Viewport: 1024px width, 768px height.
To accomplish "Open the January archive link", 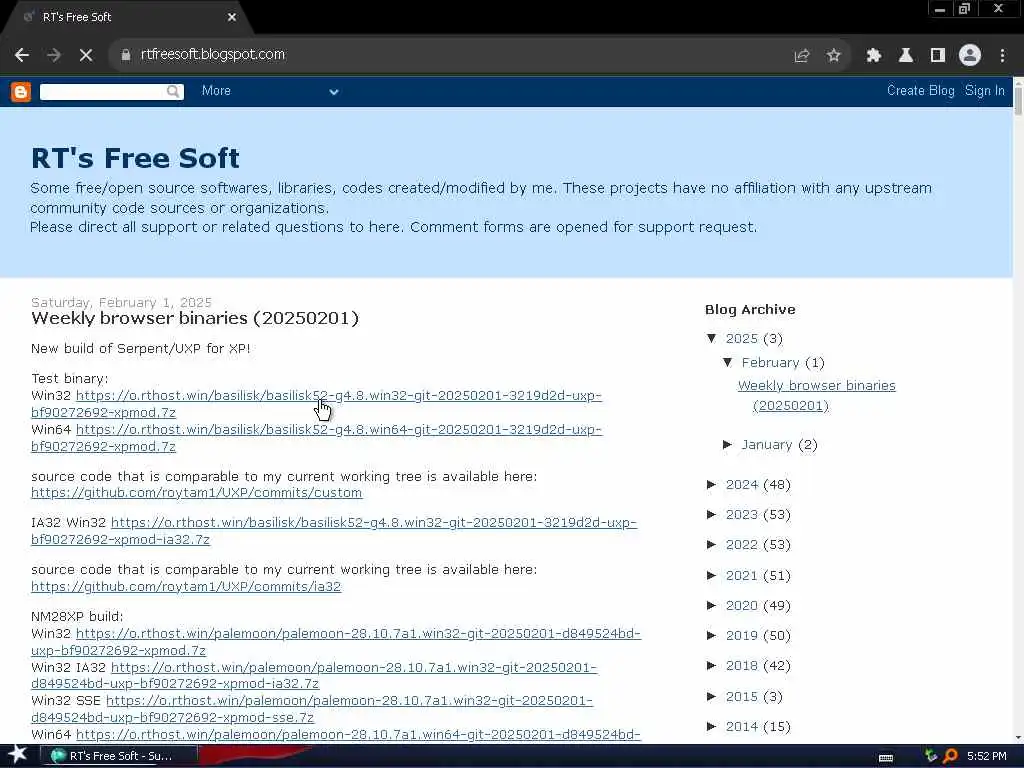I will click(767, 445).
